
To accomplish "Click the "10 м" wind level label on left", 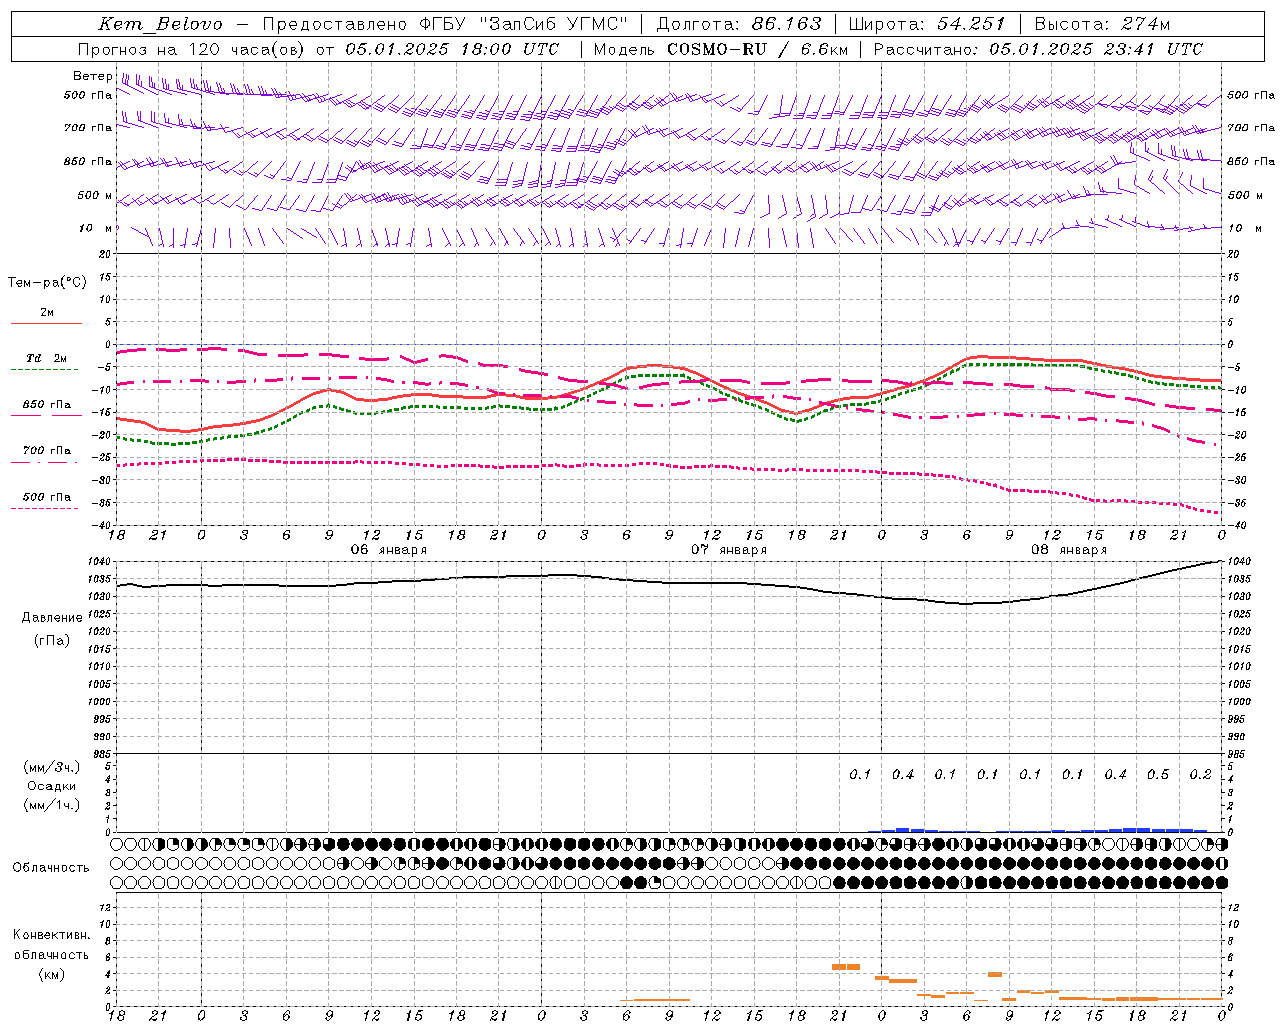I will [x=95, y=228].
